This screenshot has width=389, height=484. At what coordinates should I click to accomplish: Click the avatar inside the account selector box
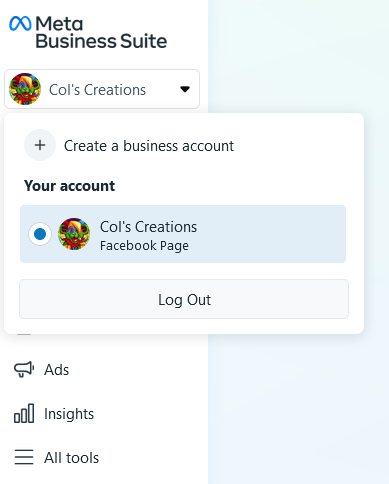point(25,89)
